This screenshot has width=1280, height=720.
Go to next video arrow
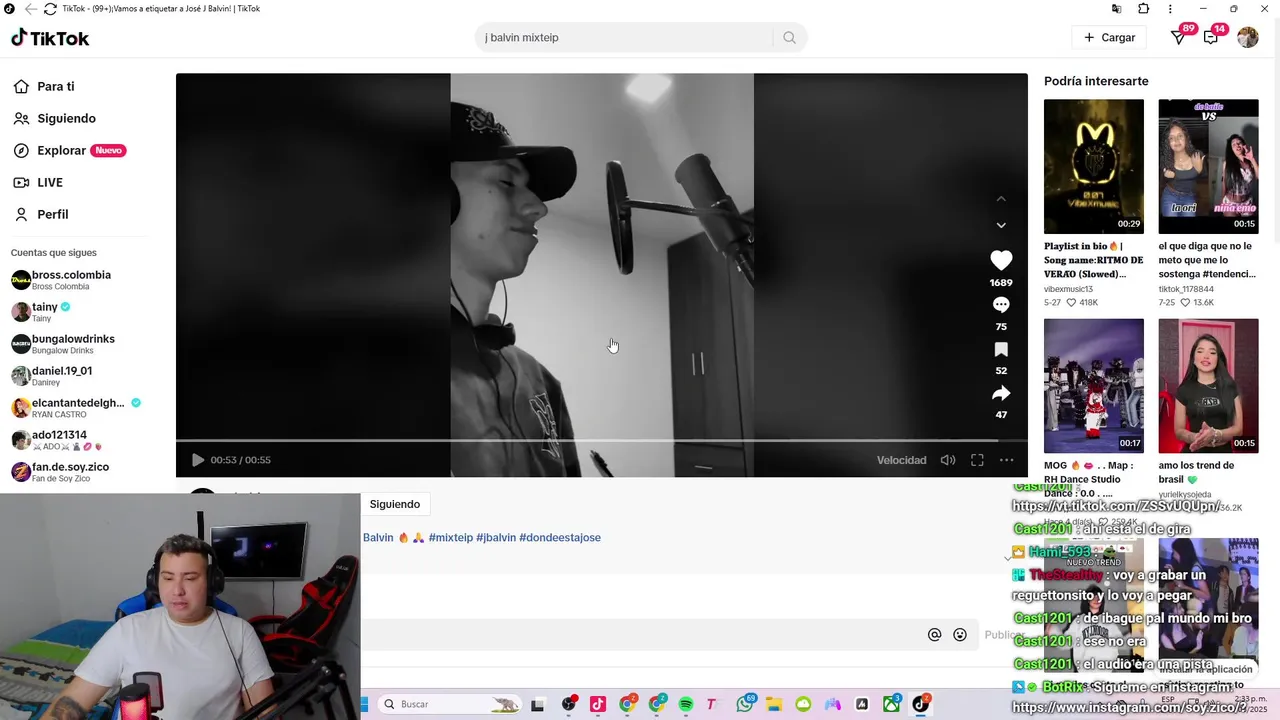pyautogui.click(x=1001, y=225)
